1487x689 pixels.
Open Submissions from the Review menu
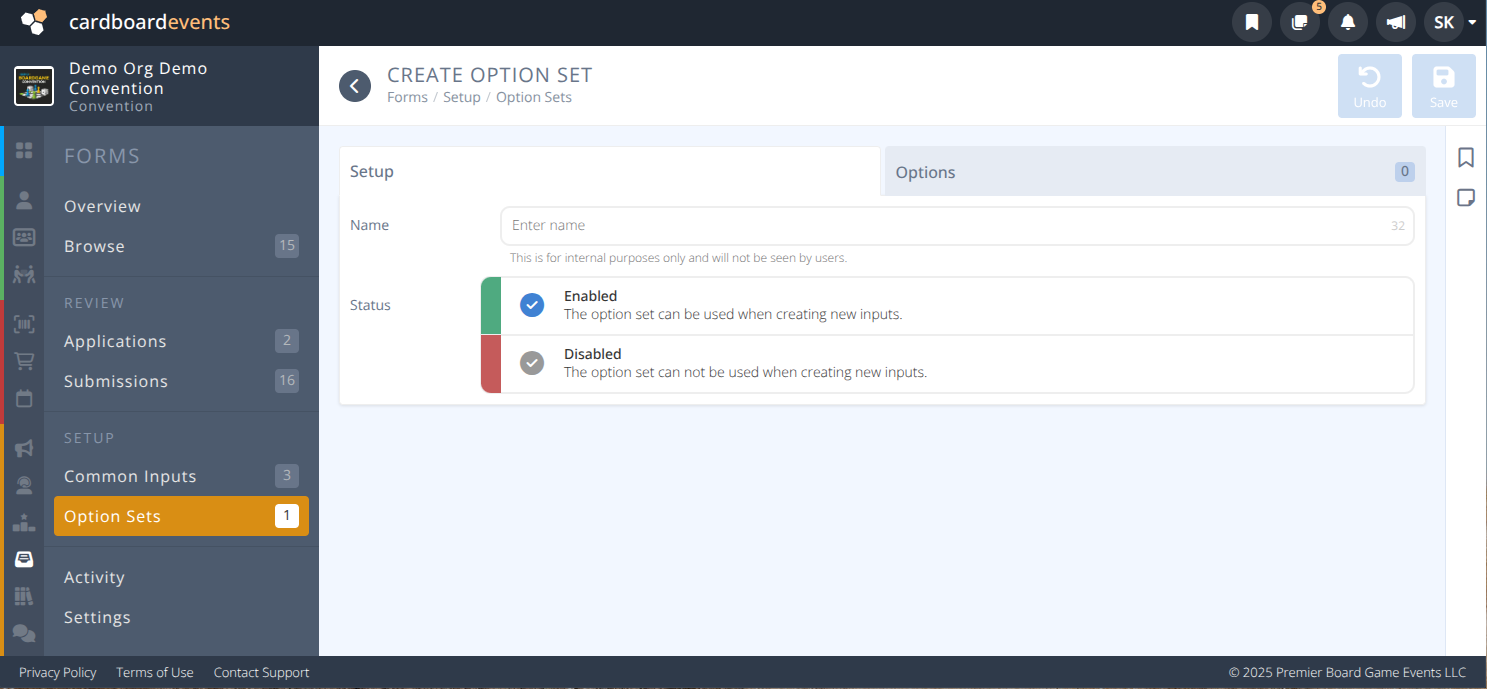(x=115, y=381)
